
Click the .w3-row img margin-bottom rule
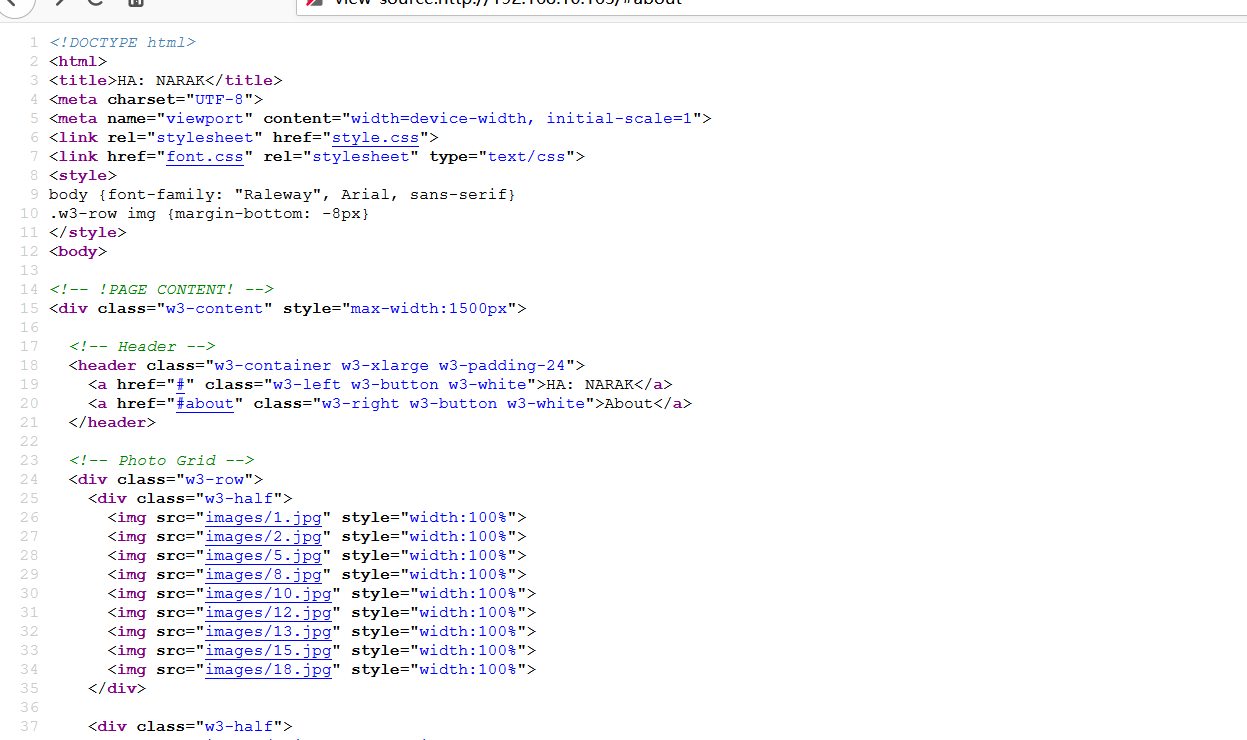coord(209,213)
